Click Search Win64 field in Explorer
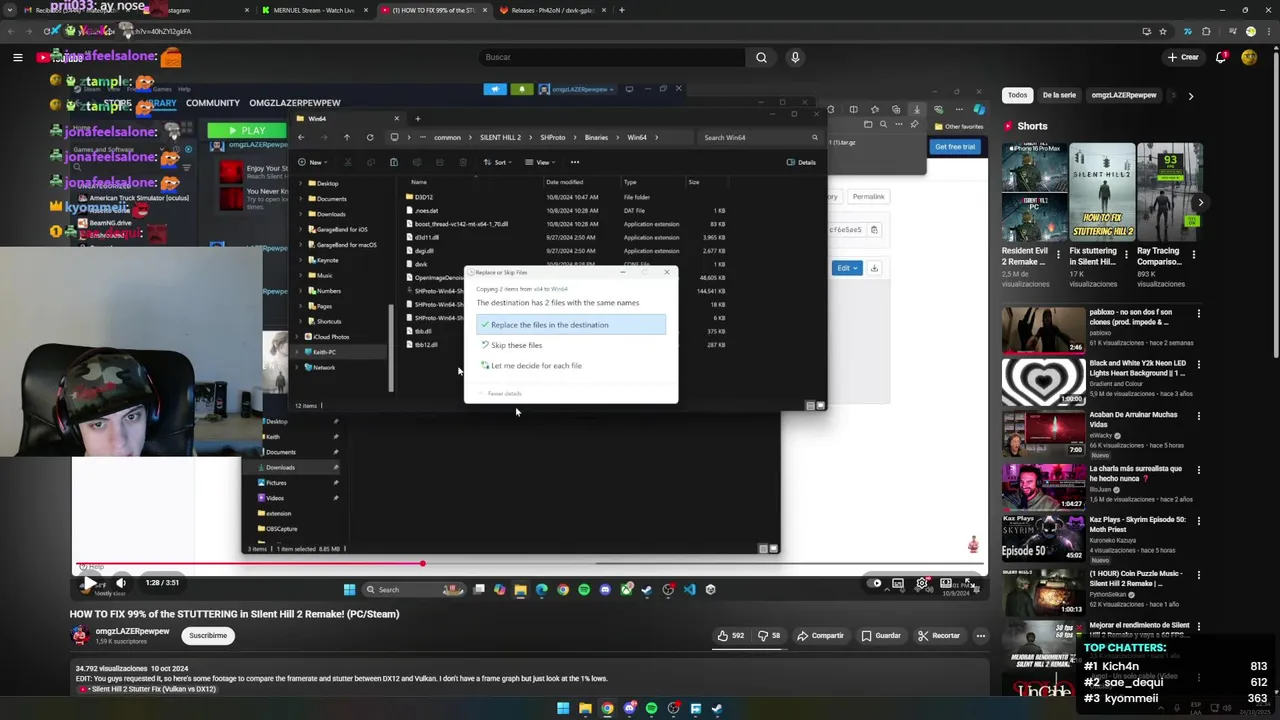 point(760,137)
